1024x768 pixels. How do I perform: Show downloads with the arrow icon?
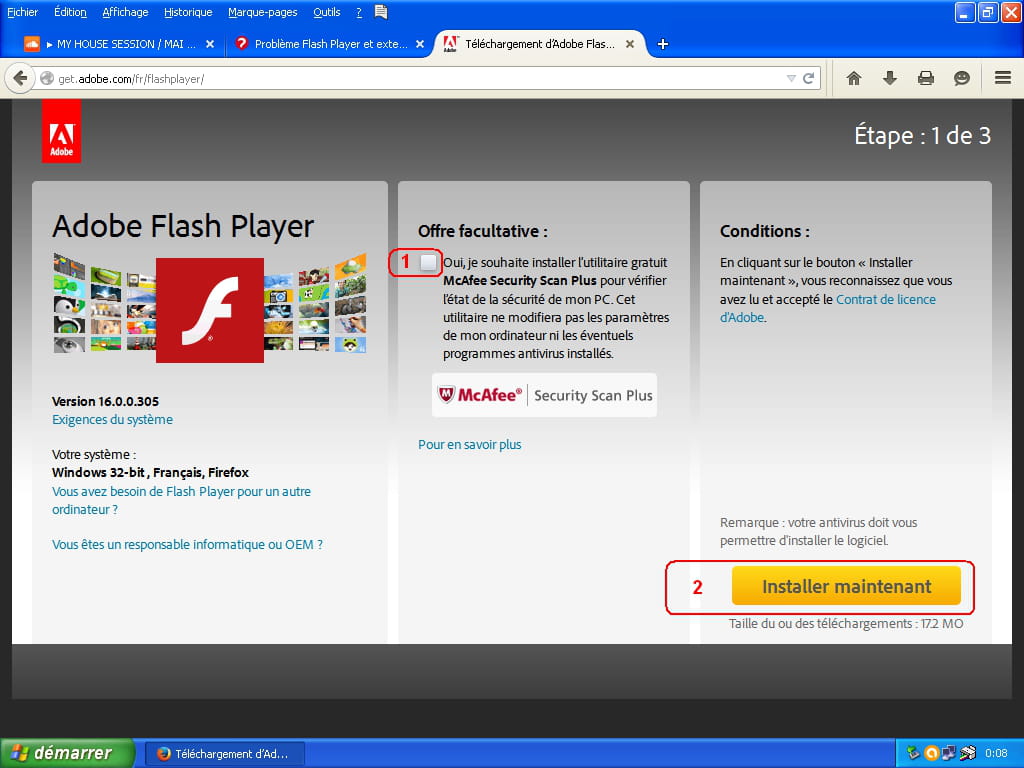pyautogui.click(x=890, y=78)
